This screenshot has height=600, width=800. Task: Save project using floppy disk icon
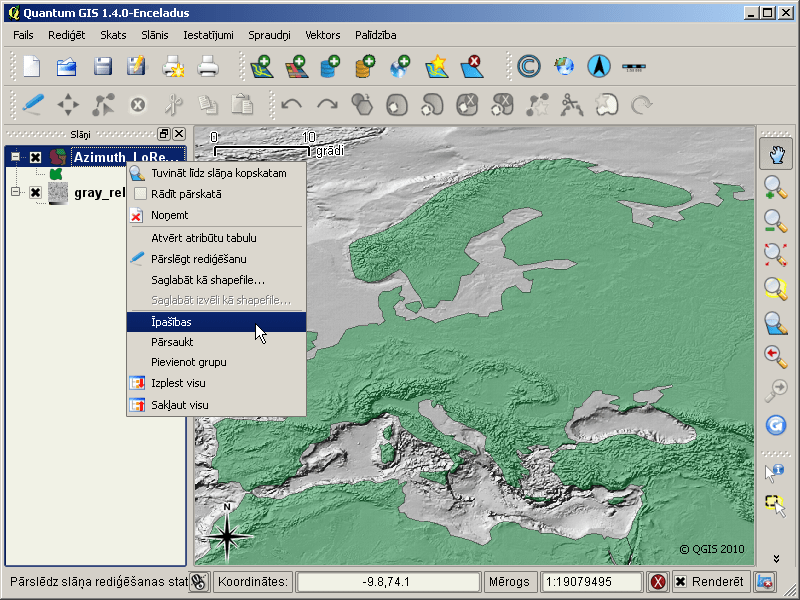(x=103, y=67)
